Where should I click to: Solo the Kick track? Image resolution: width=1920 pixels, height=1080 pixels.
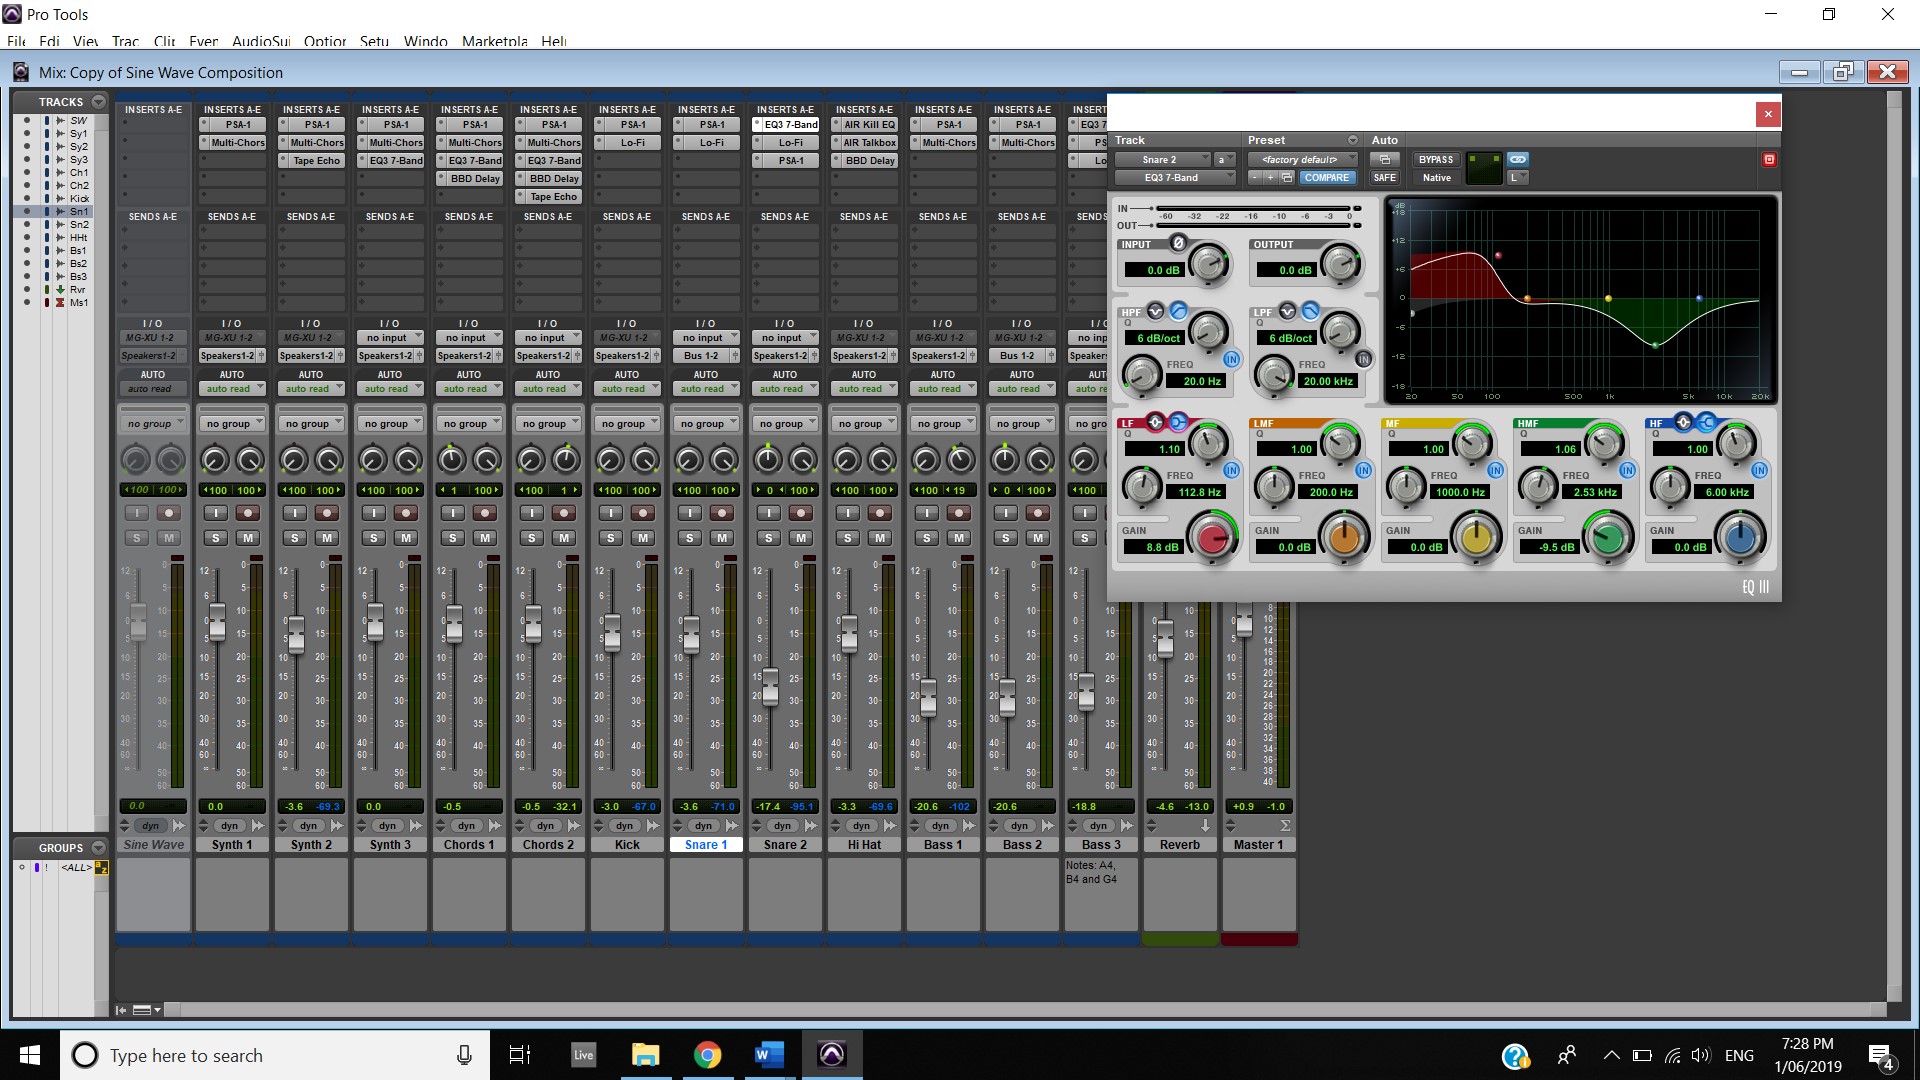610,538
